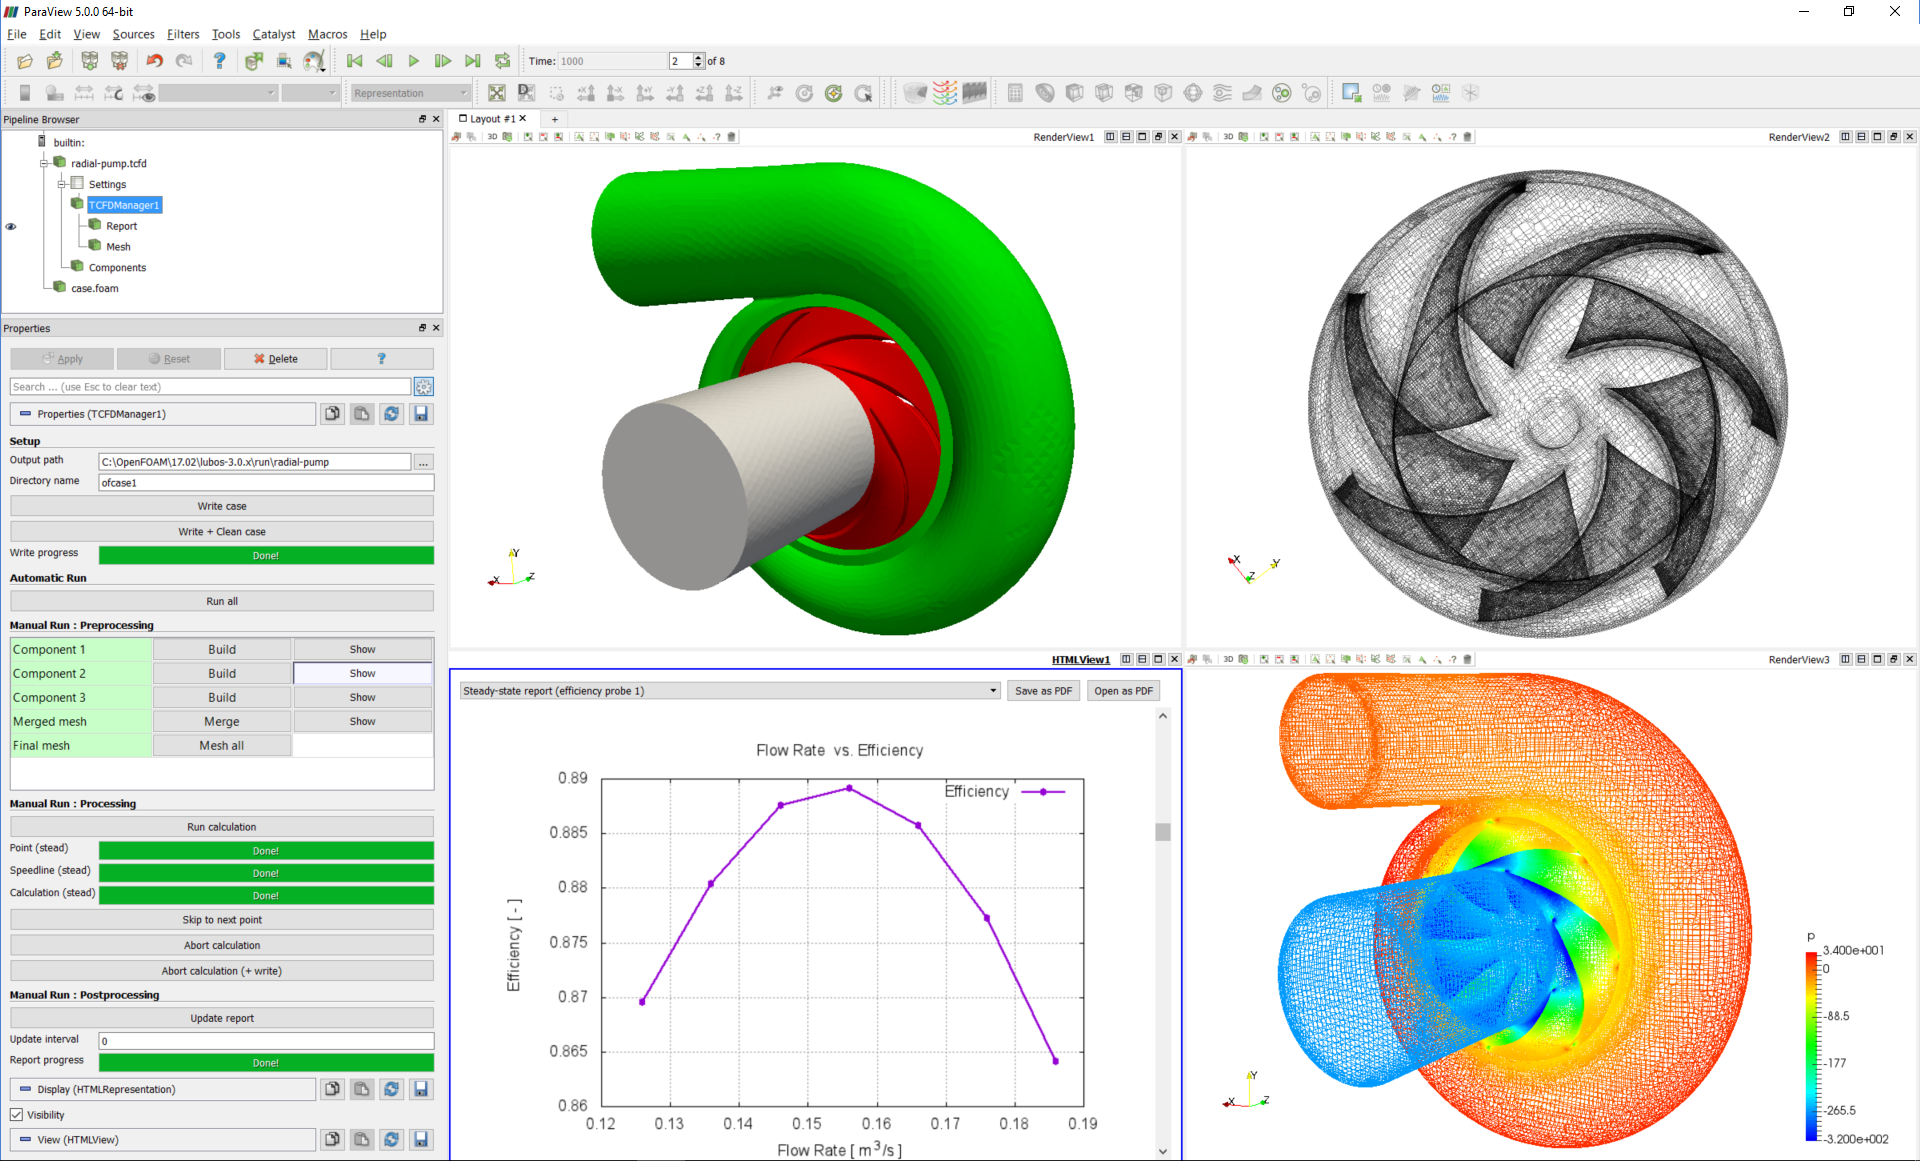Viewport: 1920px width, 1161px height.
Task: Click the Save as PDF button in HTMLView1
Action: [1044, 691]
